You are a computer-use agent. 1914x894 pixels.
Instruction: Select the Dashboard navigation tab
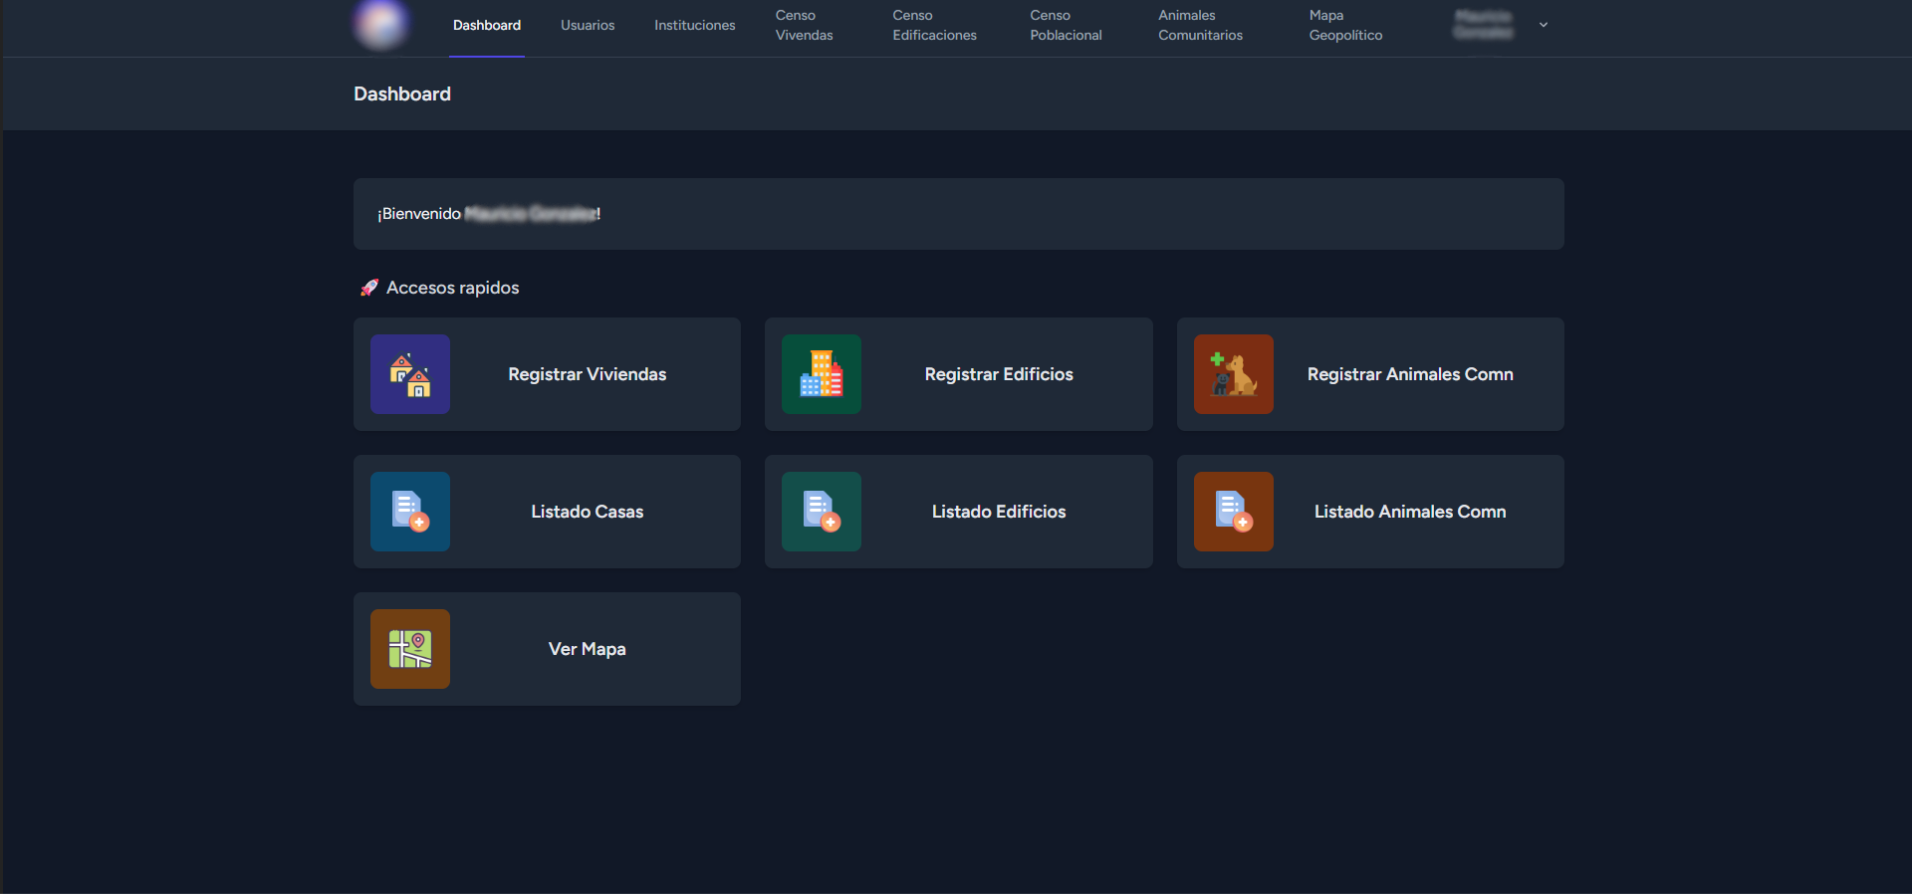(x=486, y=25)
